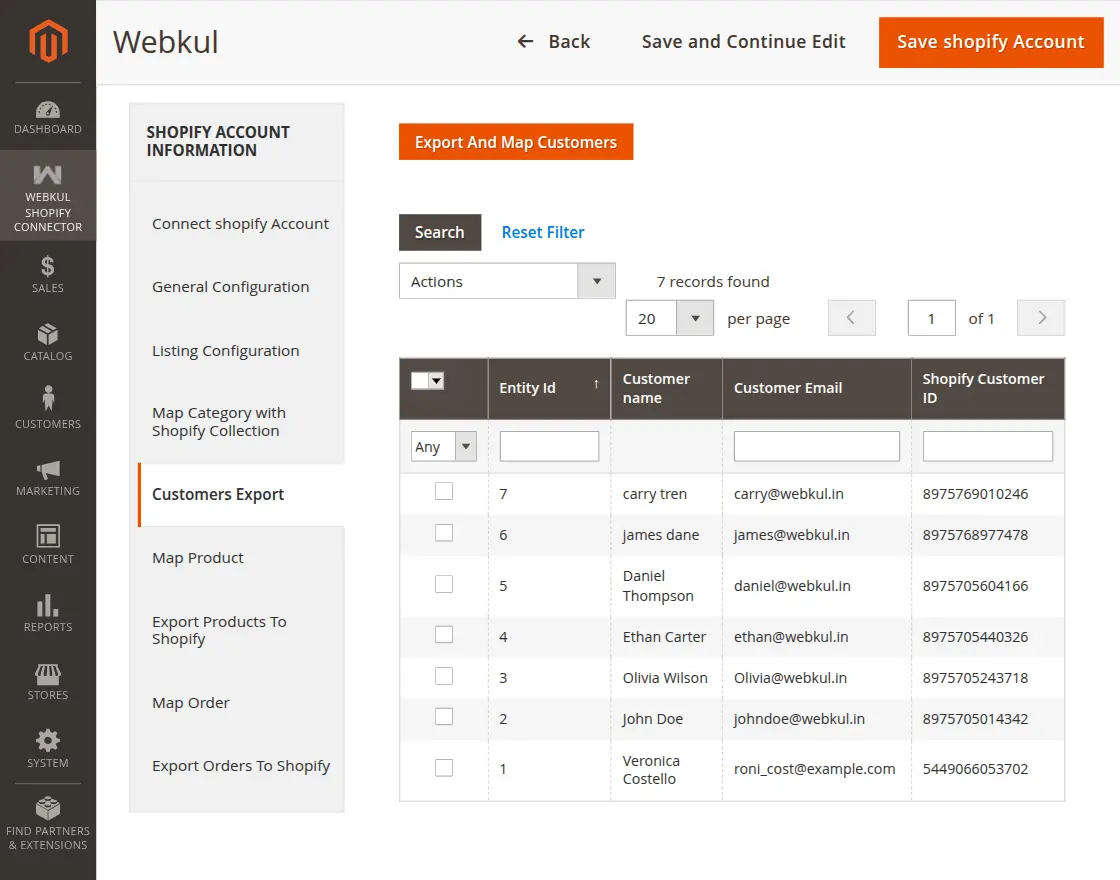Click the Search button
Viewport: 1120px width, 880px height.
pyautogui.click(x=440, y=232)
